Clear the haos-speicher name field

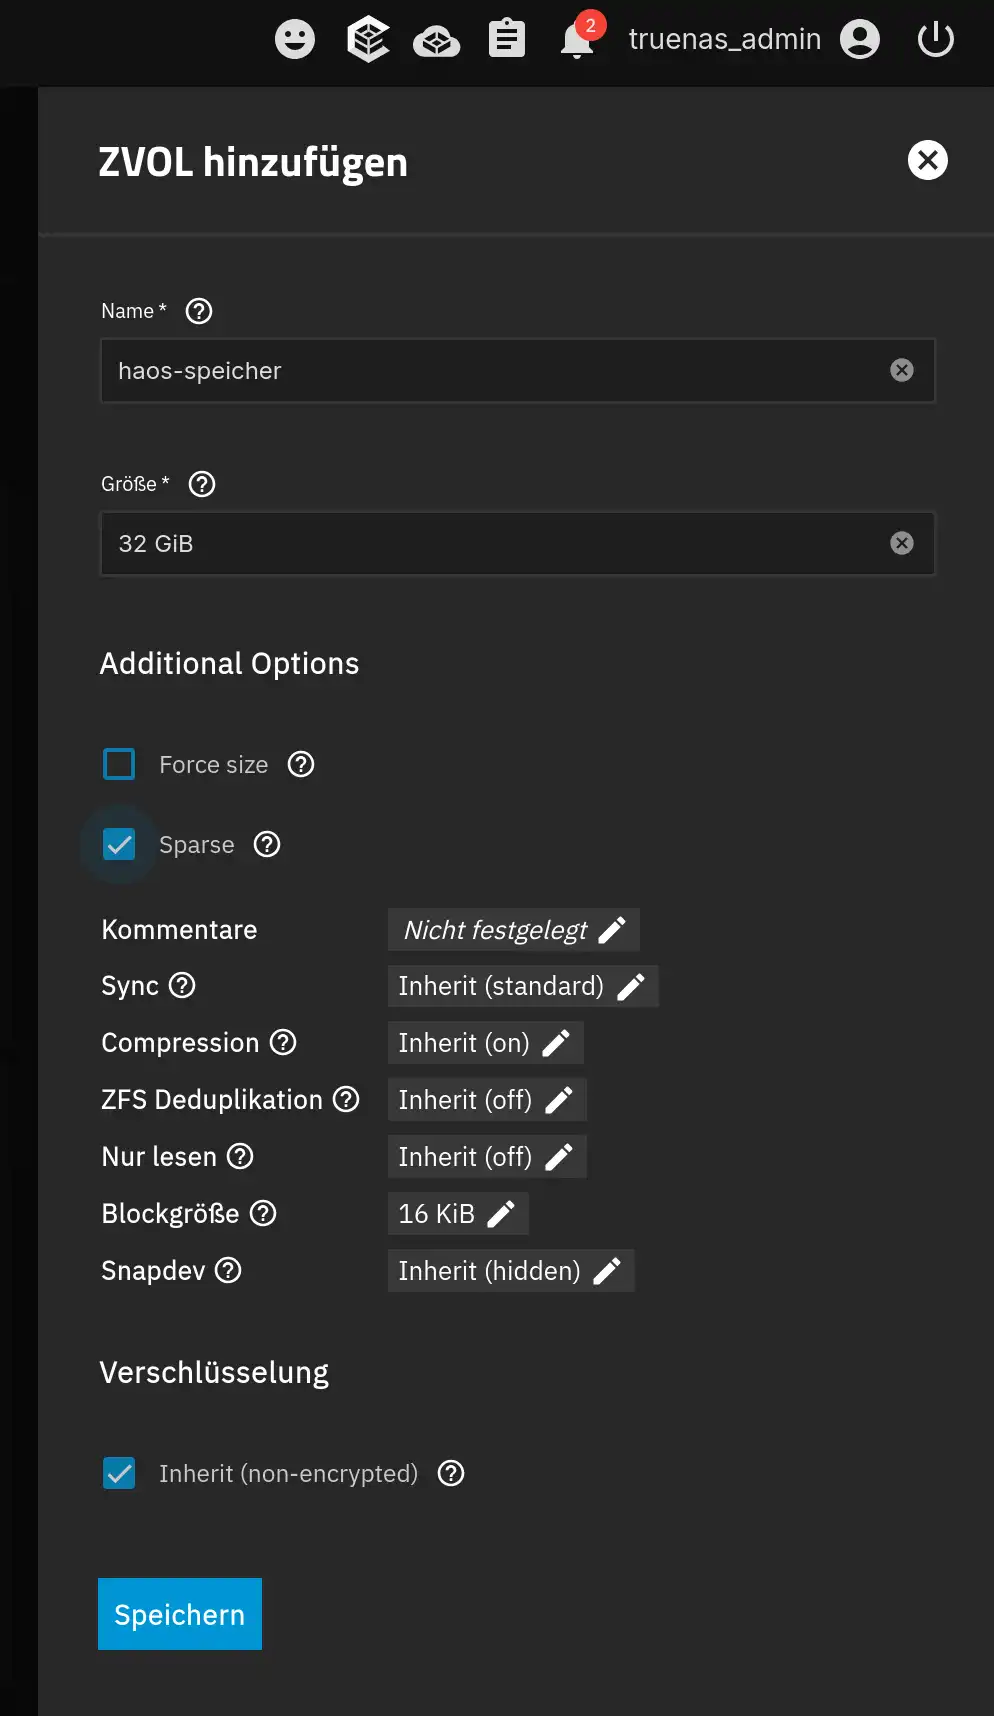[x=902, y=371]
